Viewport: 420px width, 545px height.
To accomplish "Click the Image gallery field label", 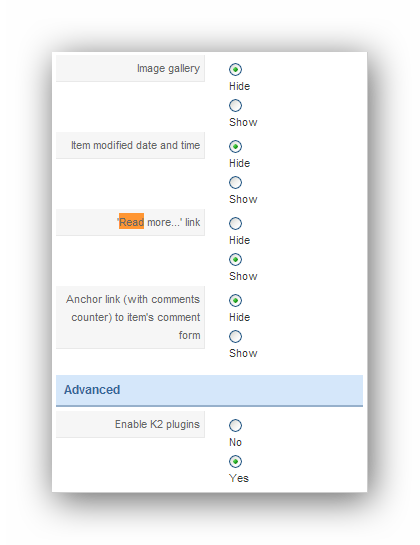I will coord(168,68).
